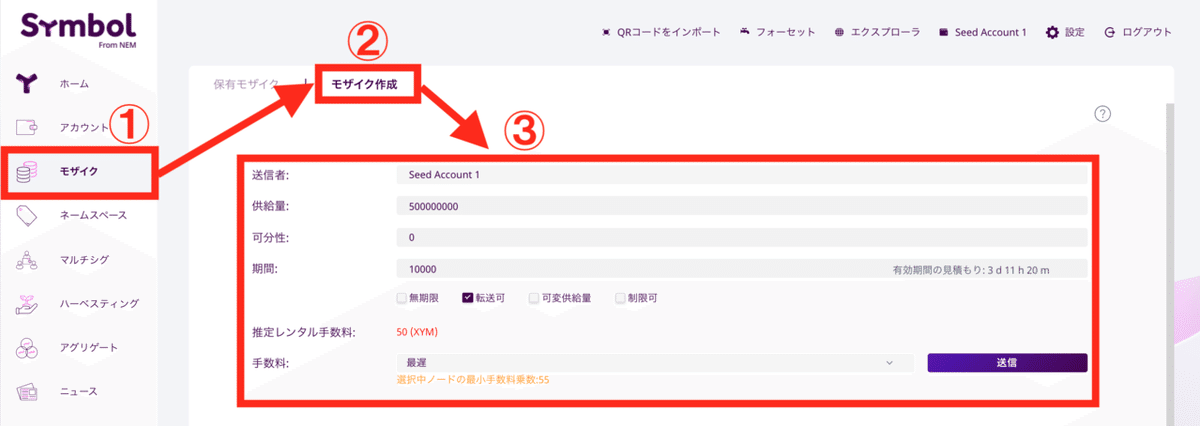Click the logout arrow icon
The height and width of the screenshot is (426, 1200).
click(1109, 32)
